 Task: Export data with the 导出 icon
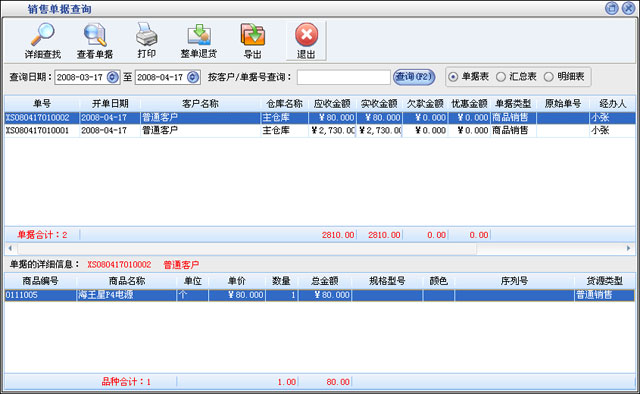(x=253, y=41)
